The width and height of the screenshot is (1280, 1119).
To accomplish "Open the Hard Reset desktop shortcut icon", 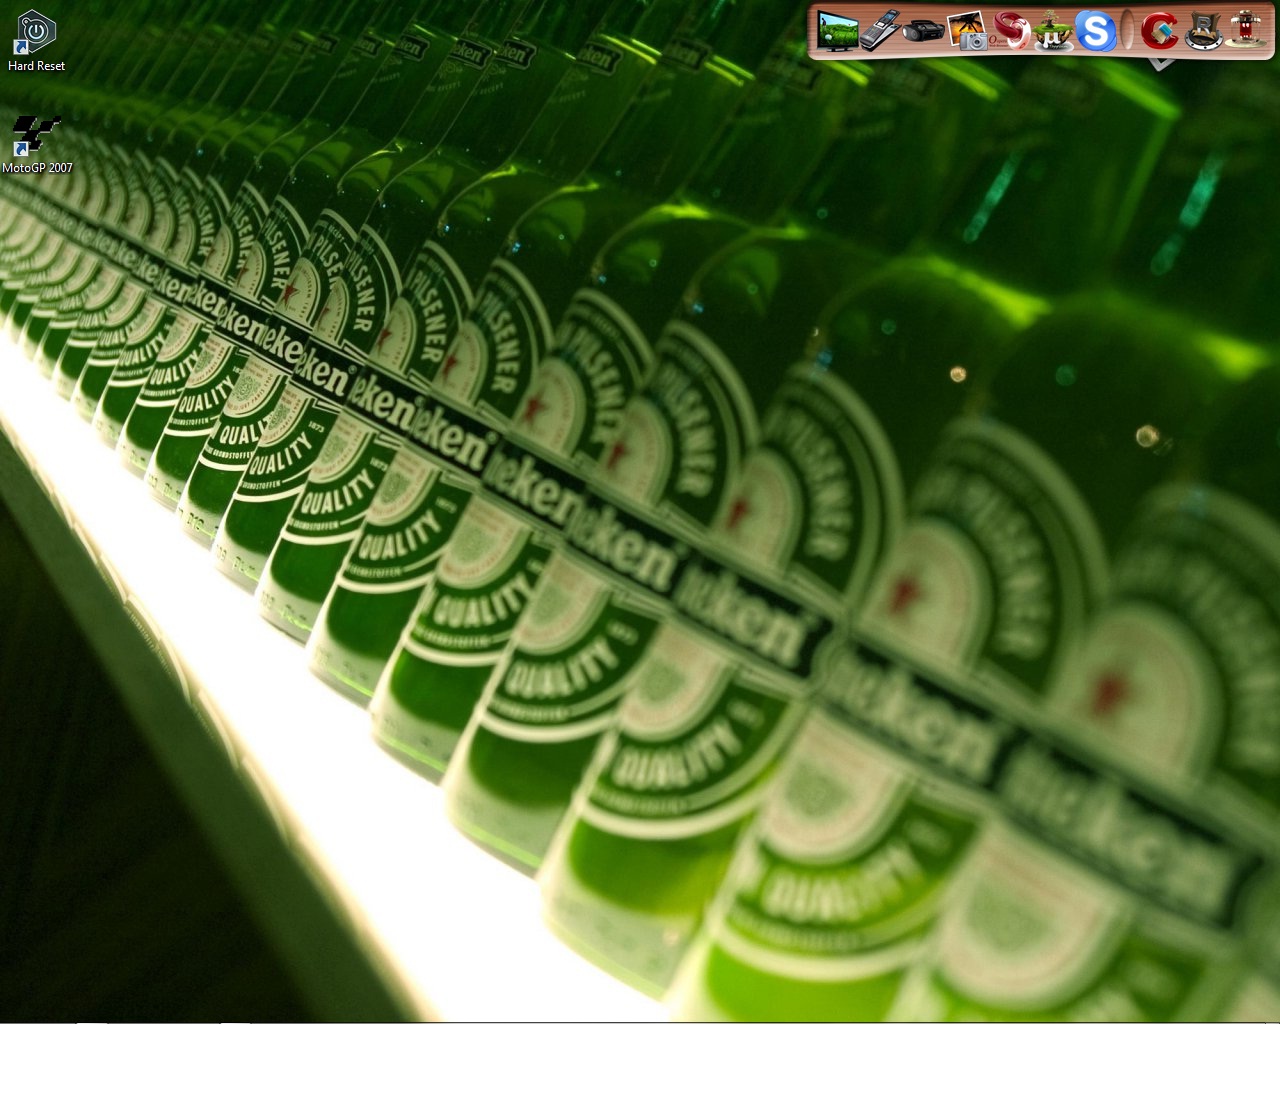I will [x=36, y=32].
